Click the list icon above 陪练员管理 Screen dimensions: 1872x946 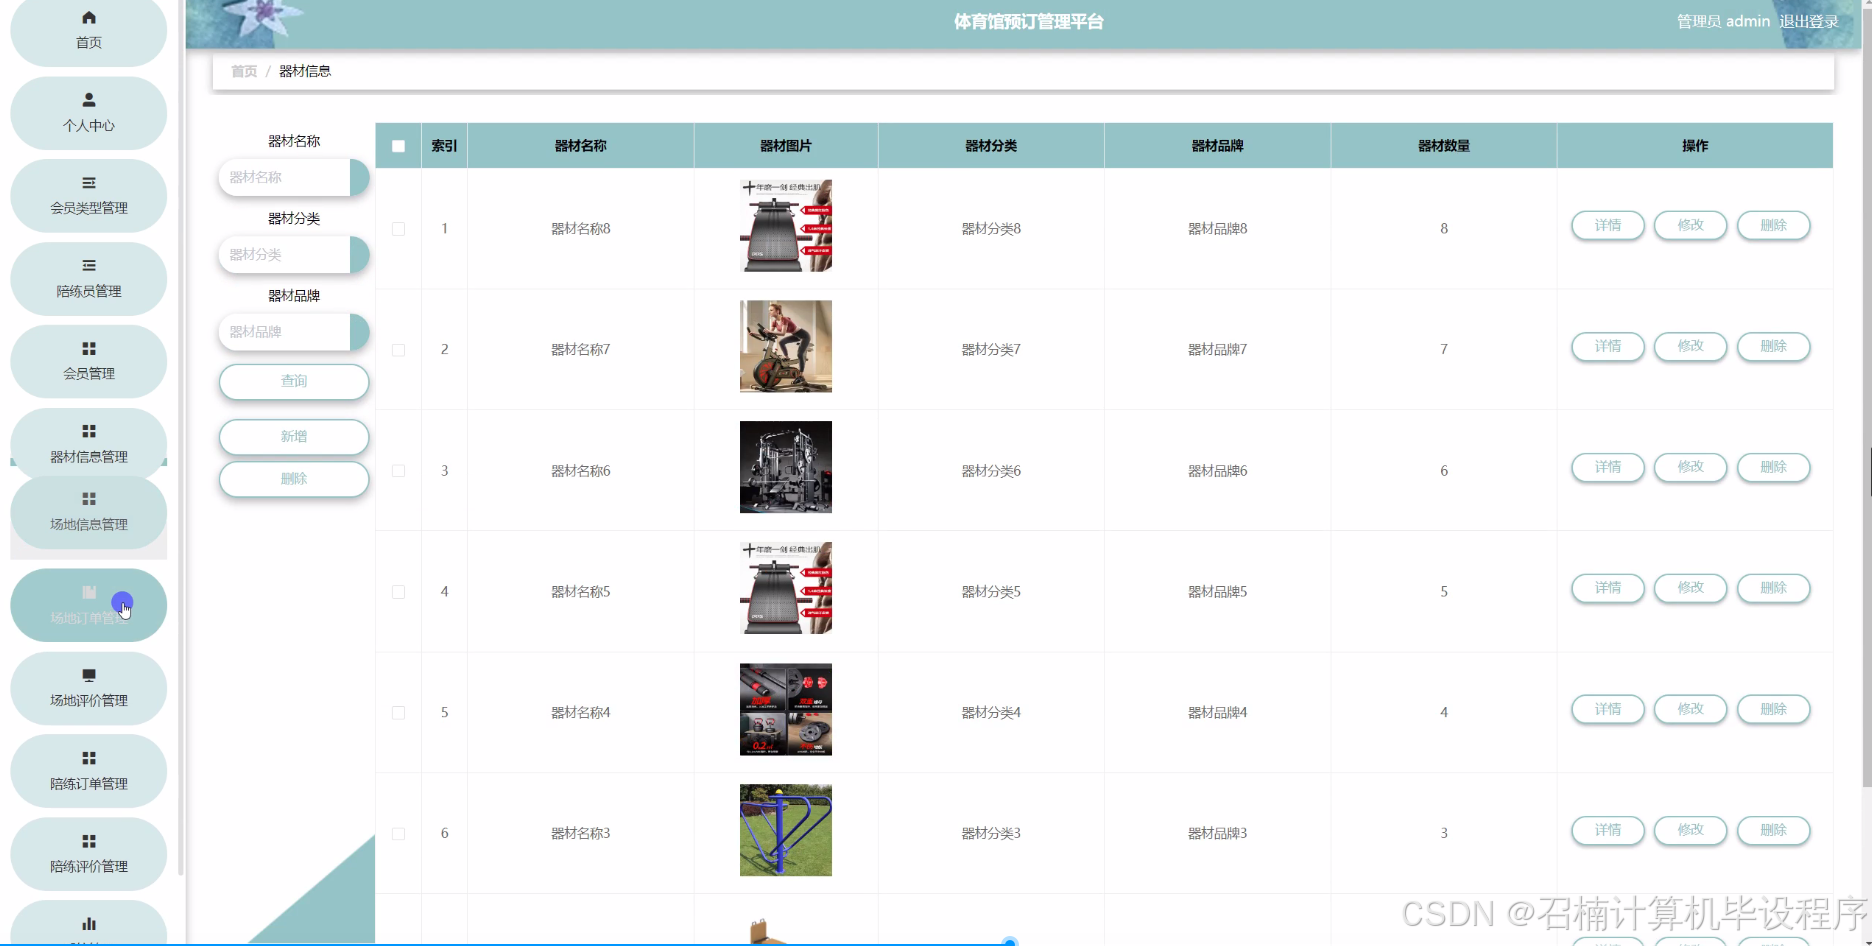click(89, 266)
